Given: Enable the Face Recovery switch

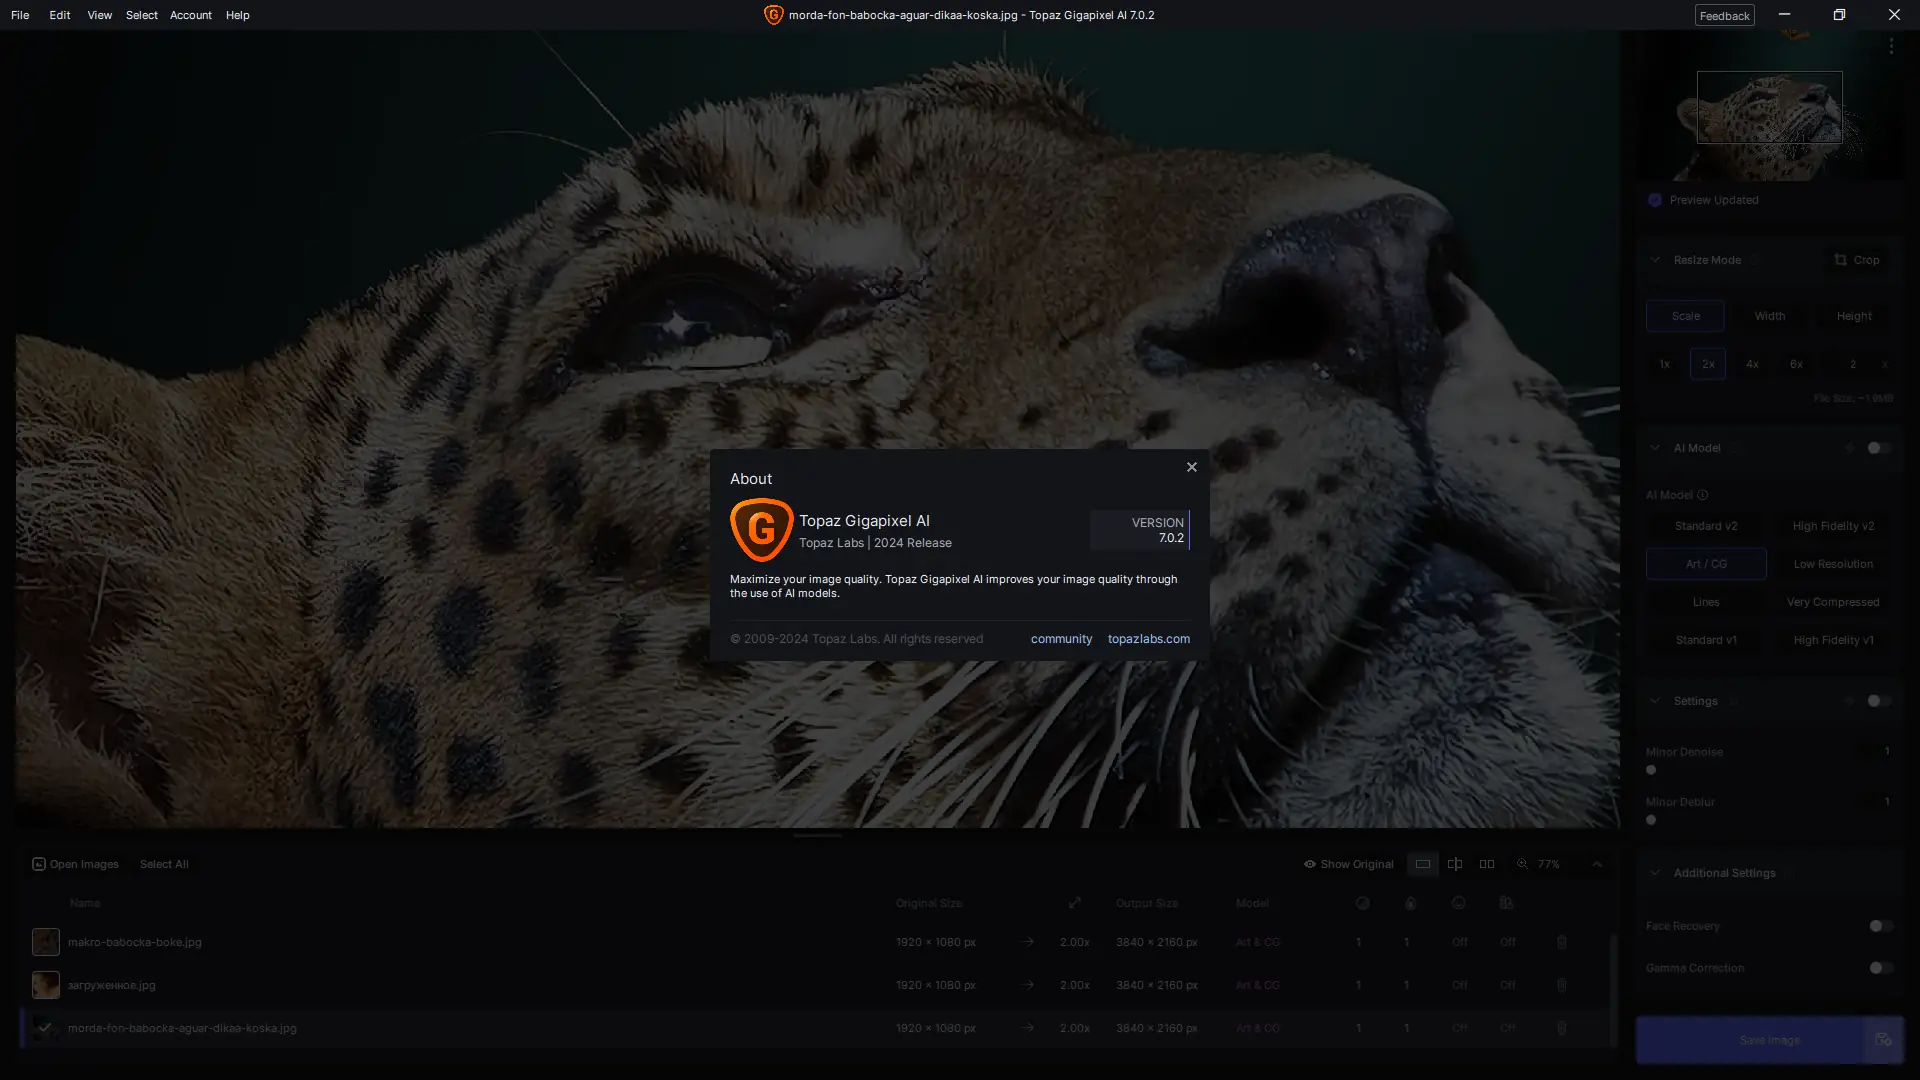Looking at the screenshot, I should (x=1881, y=926).
